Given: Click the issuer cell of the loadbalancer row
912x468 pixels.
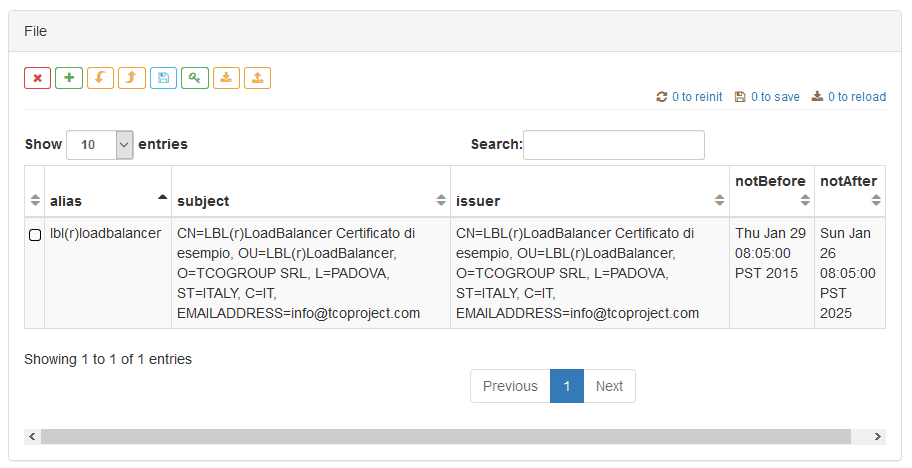Looking at the screenshot, I should coord(590,273).
